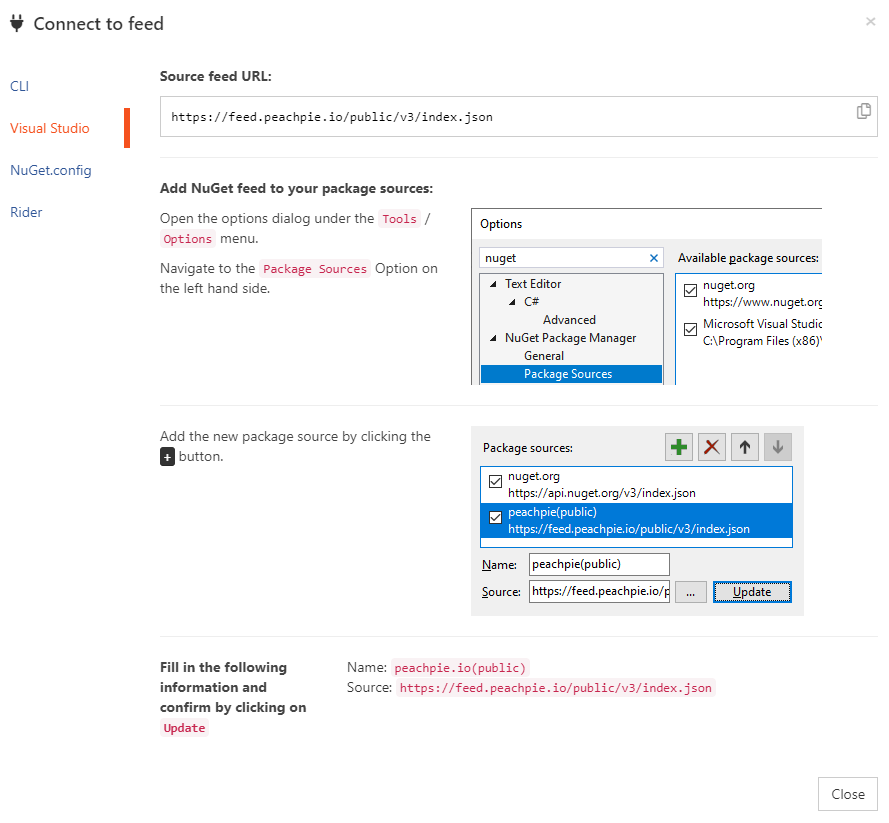Copy the source feed URL
Image resolution: width=889 pixels, height=823 pixels.
(863, 111)
